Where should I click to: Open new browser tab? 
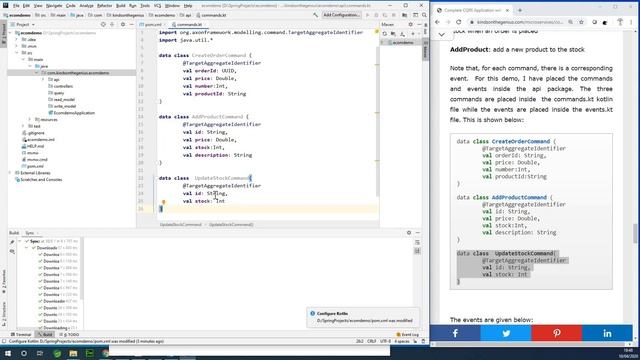click(x=520, y=10)
